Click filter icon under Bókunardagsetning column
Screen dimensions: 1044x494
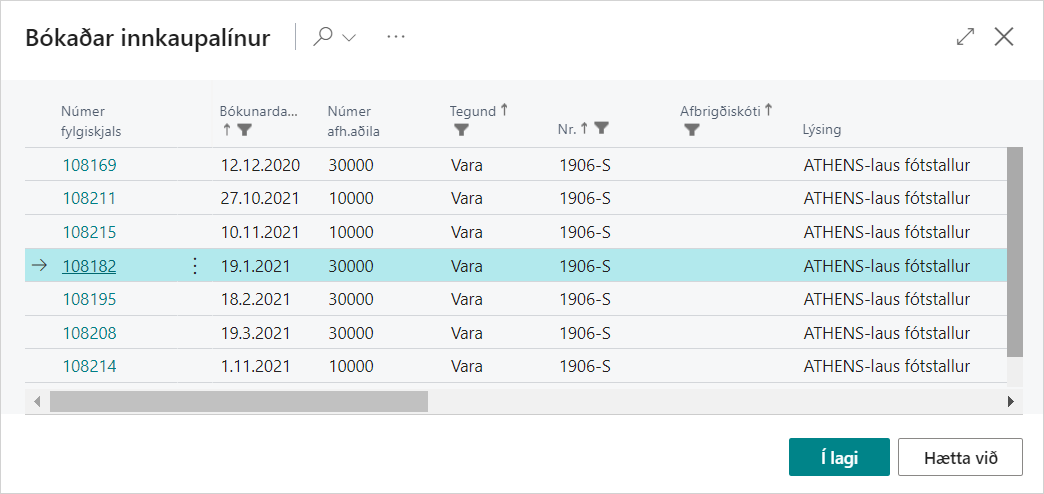[x=245, y=130]
